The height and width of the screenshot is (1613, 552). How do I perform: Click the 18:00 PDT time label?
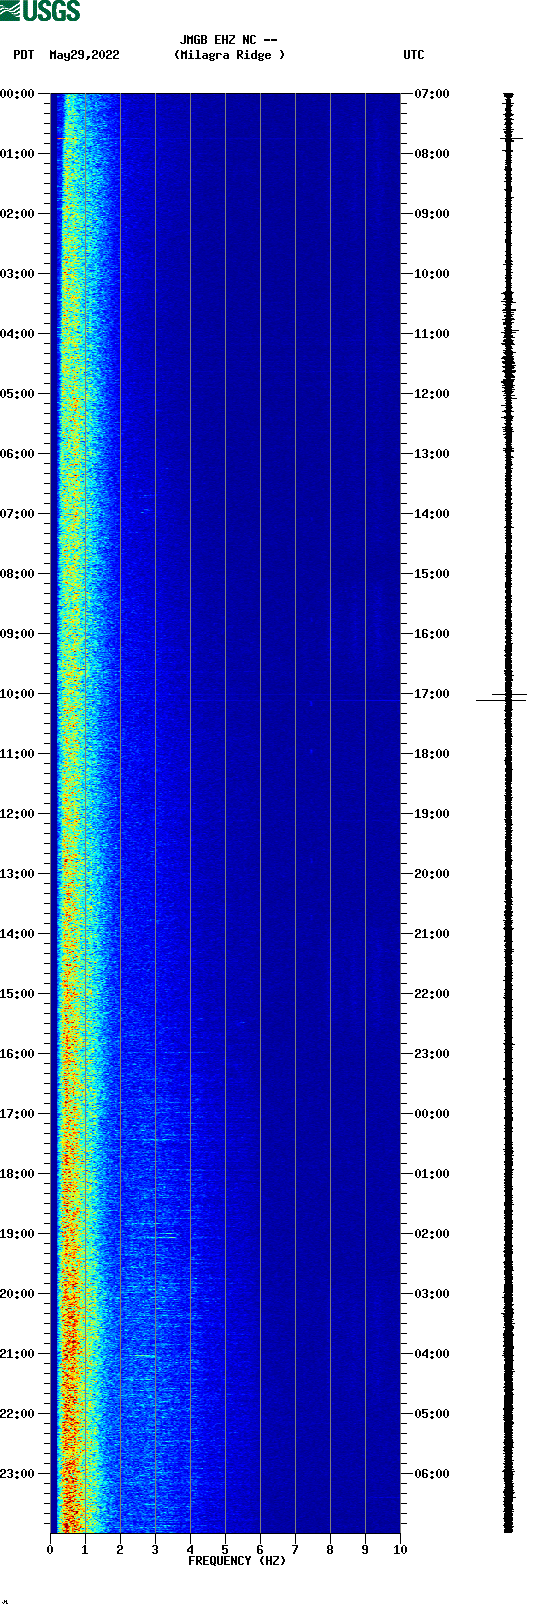18,1174
